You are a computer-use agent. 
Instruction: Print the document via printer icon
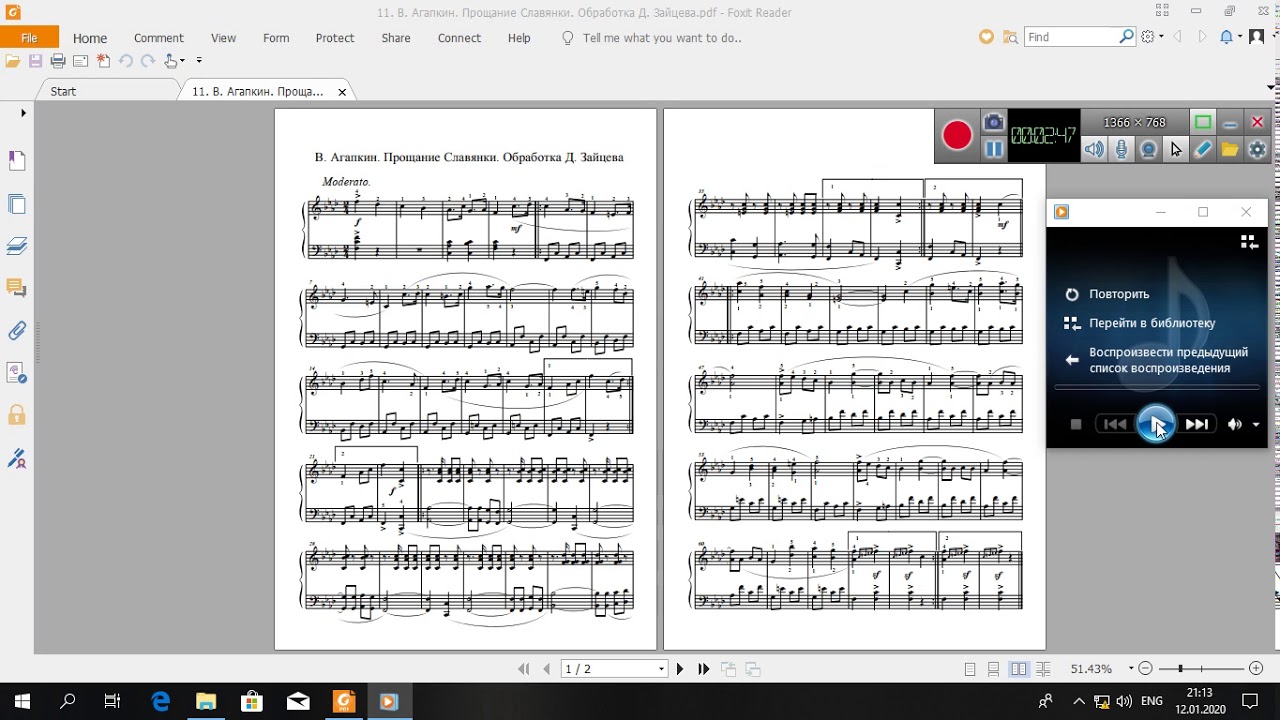58,61
